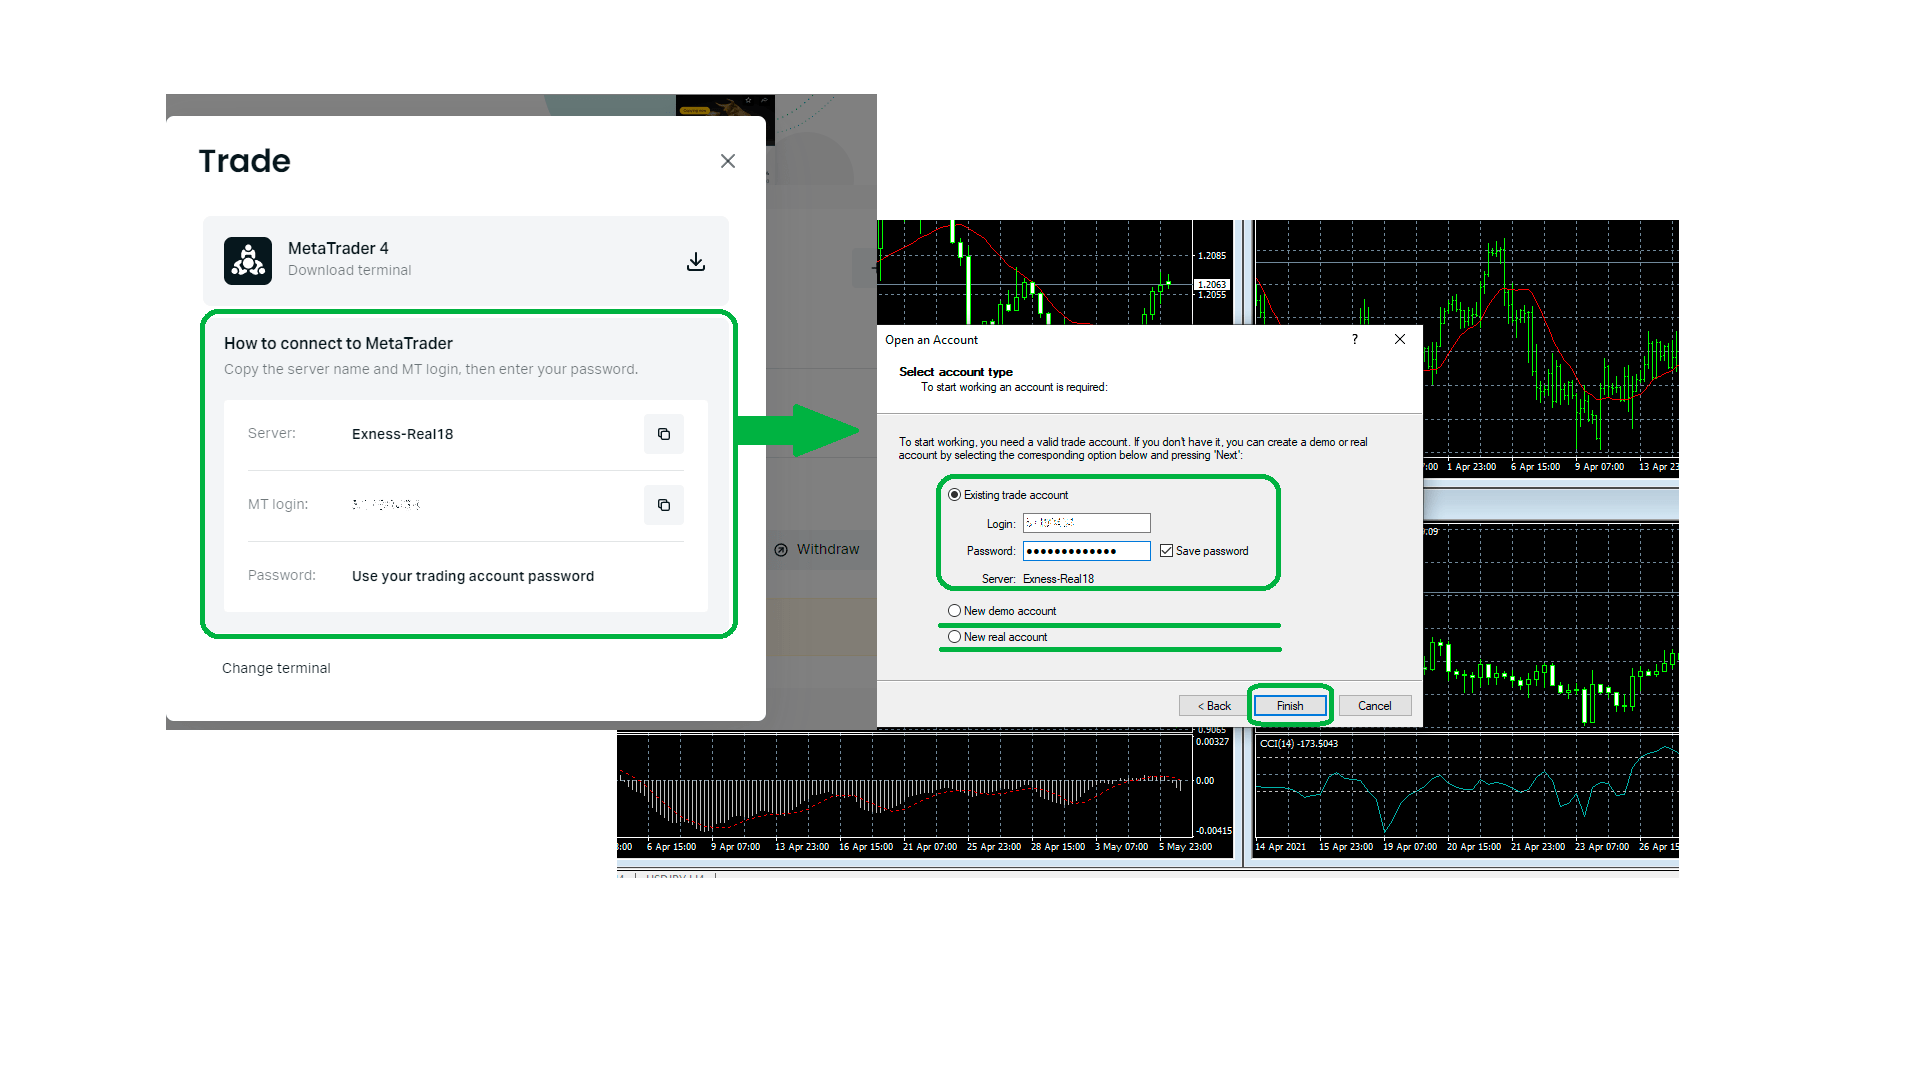The image size is (1920, 1080).
Task: Click the copy icon next to MT login field
Action: pyautogui.click(x=663, y=505)
